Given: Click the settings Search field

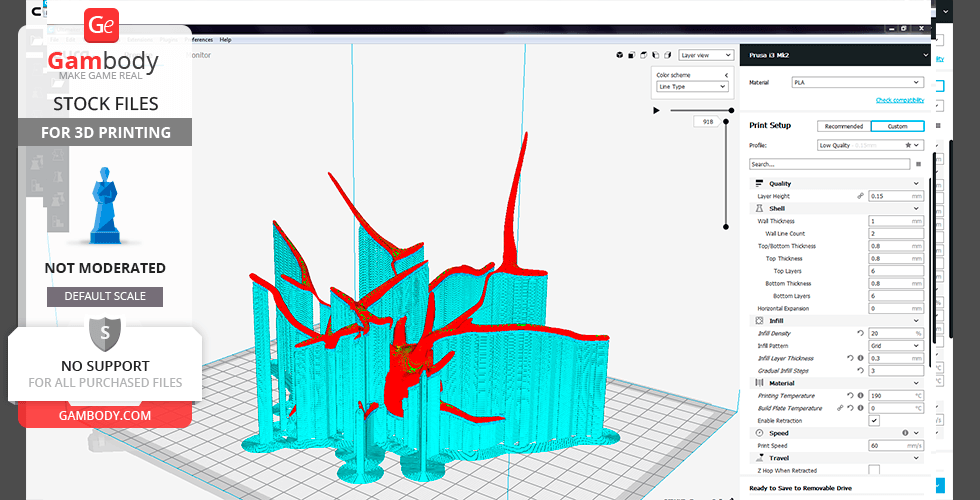Looking at the screenshot, I should (829, 164).
